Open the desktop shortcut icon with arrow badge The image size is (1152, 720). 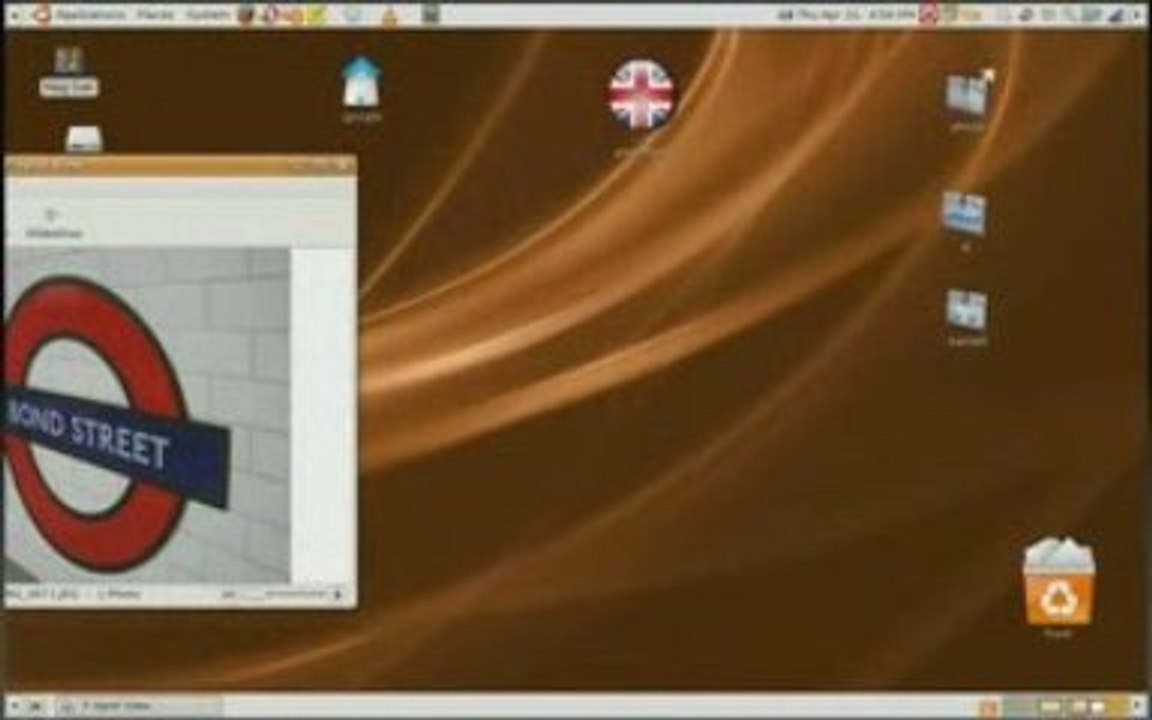pos(968,94)
